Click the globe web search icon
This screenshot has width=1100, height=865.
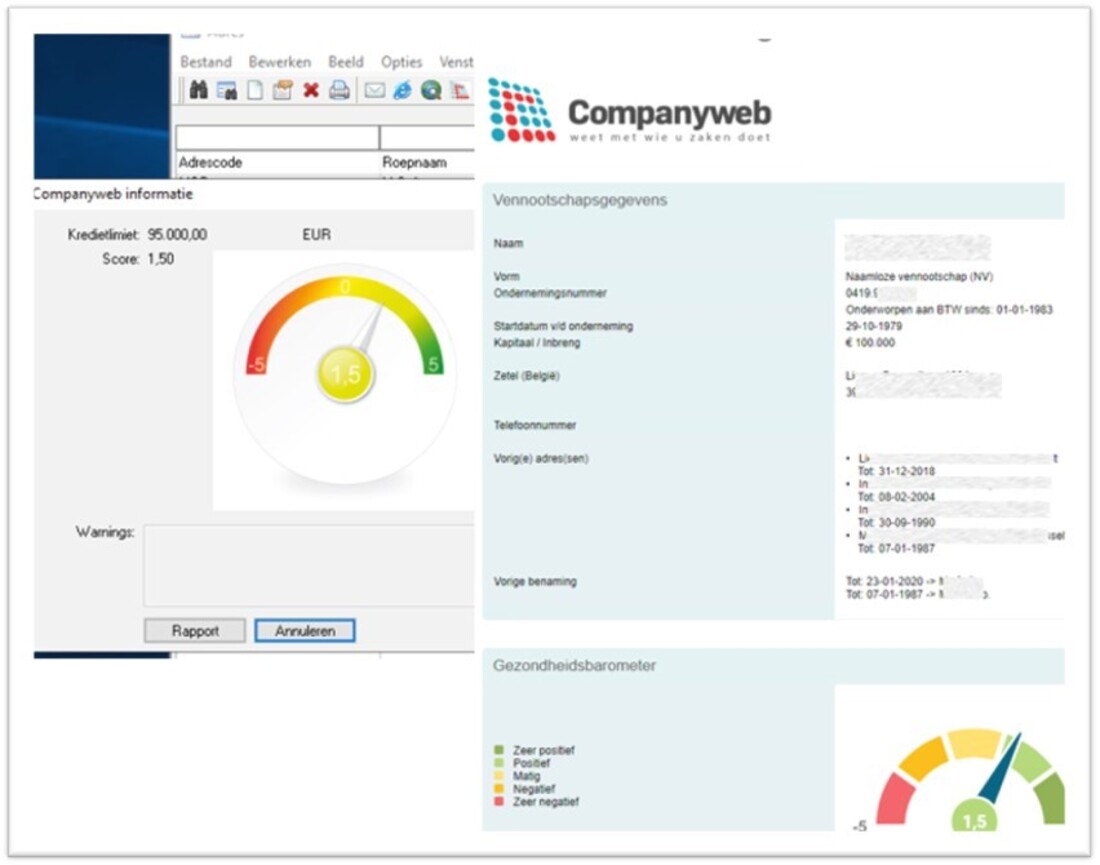point(431,90)
